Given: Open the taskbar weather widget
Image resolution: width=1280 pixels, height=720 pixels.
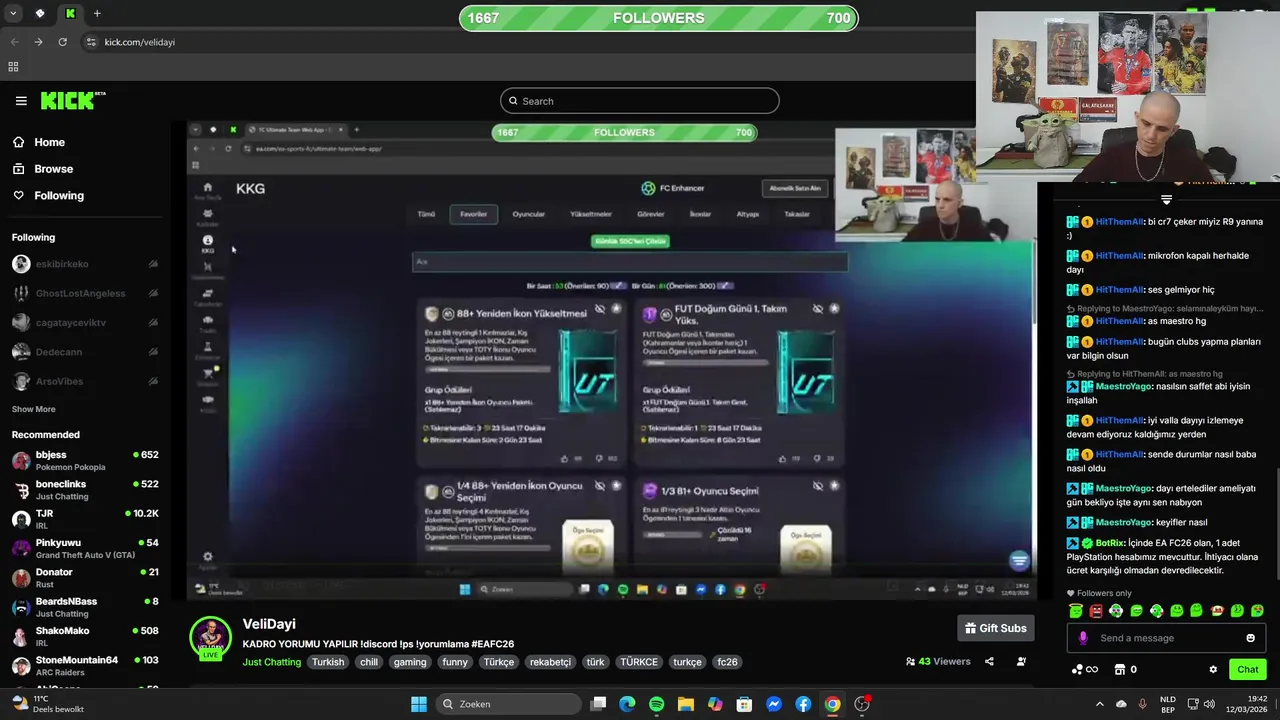Looking at the screenshot, I should 47,704.
